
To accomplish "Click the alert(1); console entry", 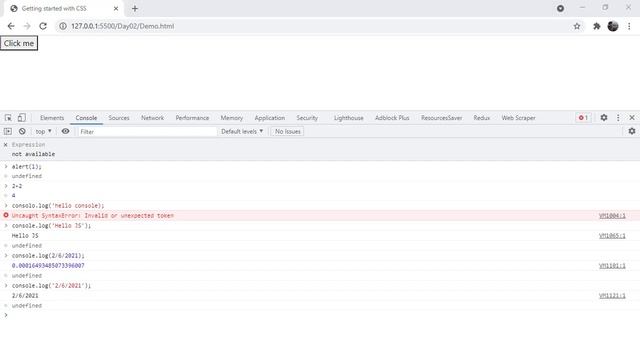I will click(x=27, y=167).
